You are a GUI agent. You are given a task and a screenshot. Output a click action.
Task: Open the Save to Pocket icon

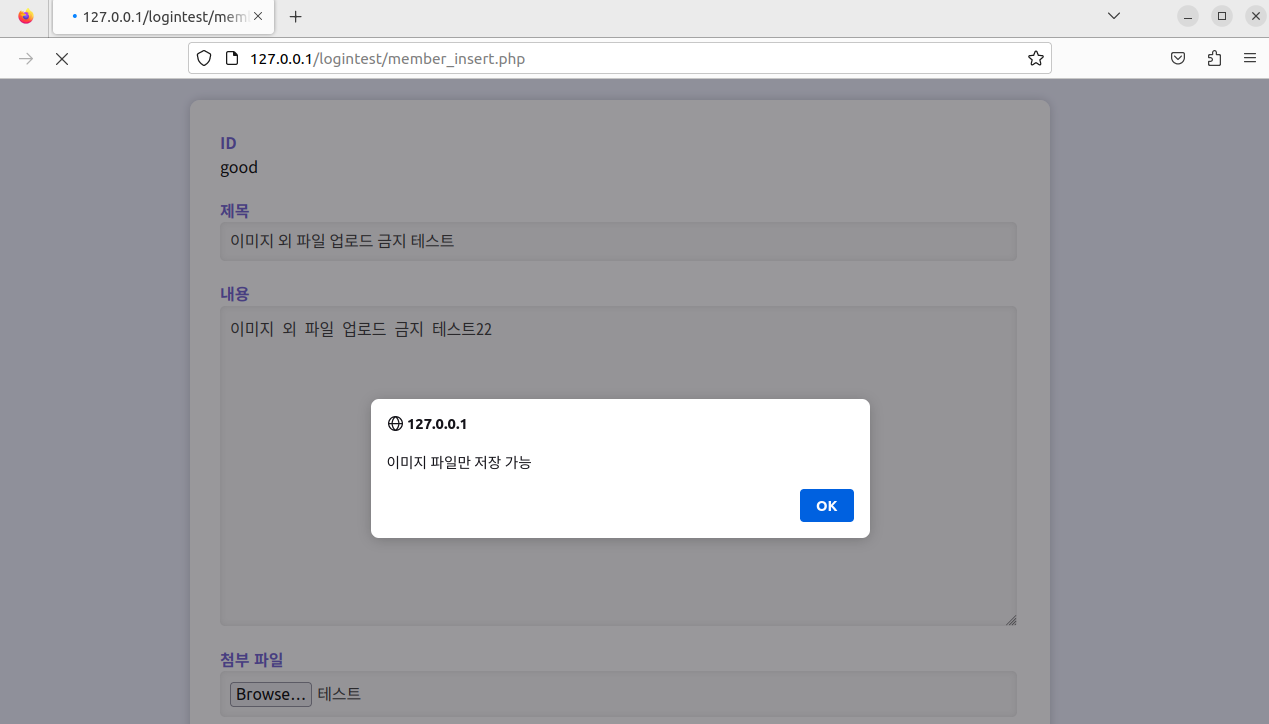pos(1178,59)
